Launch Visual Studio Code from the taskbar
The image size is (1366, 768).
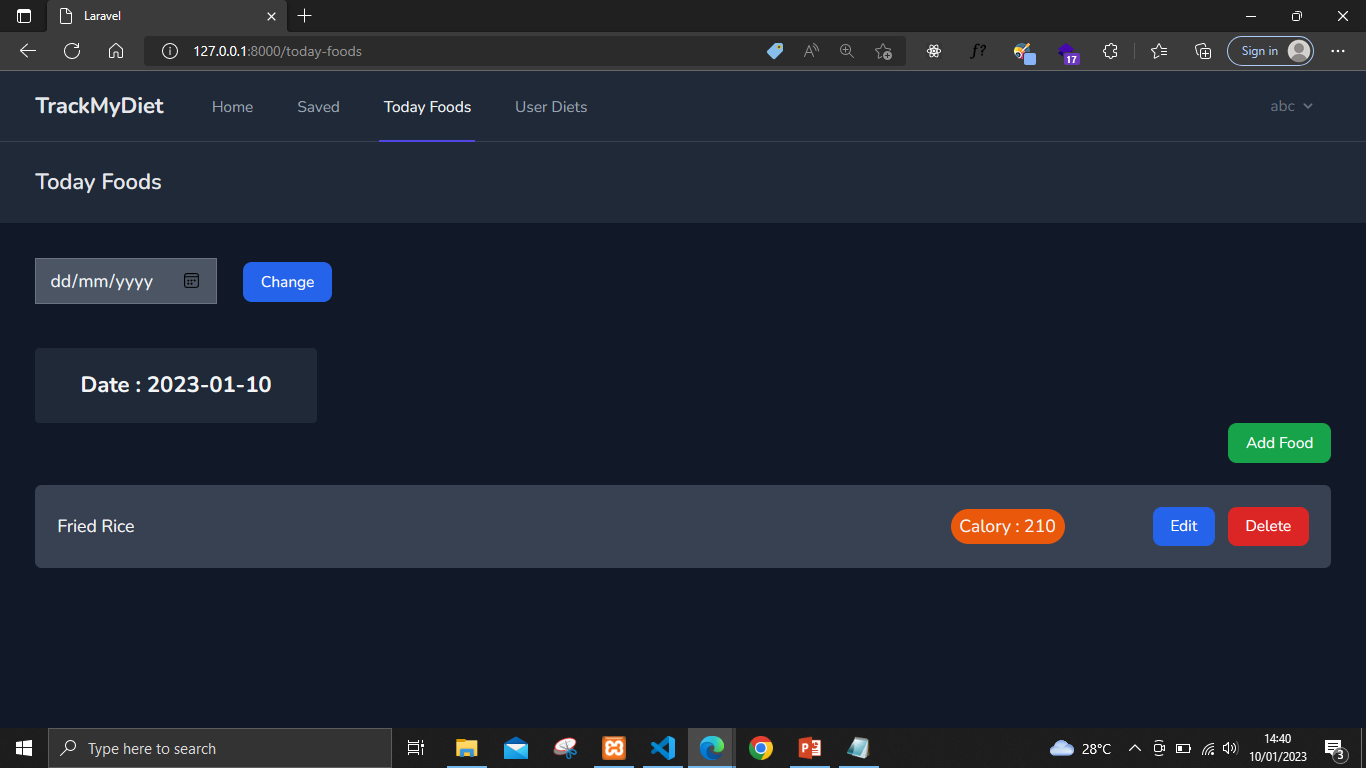tap(662, 747)
